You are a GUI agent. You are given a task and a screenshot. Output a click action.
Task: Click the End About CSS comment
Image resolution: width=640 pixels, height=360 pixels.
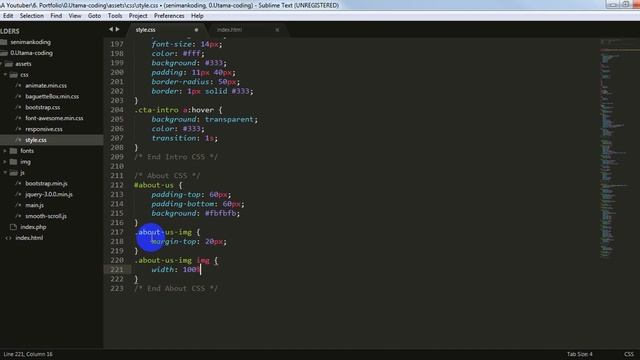176,289
